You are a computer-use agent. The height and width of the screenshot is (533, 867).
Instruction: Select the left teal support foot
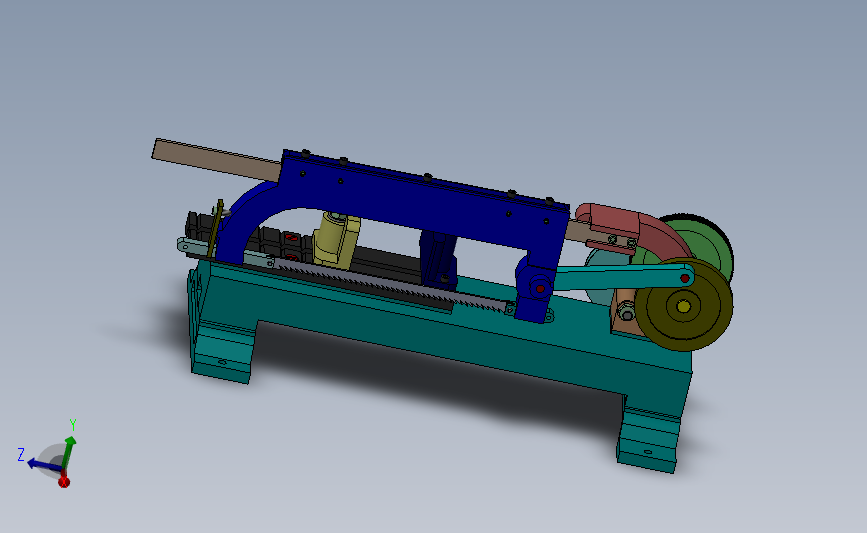pyautogui.click(x=223, y=351)
